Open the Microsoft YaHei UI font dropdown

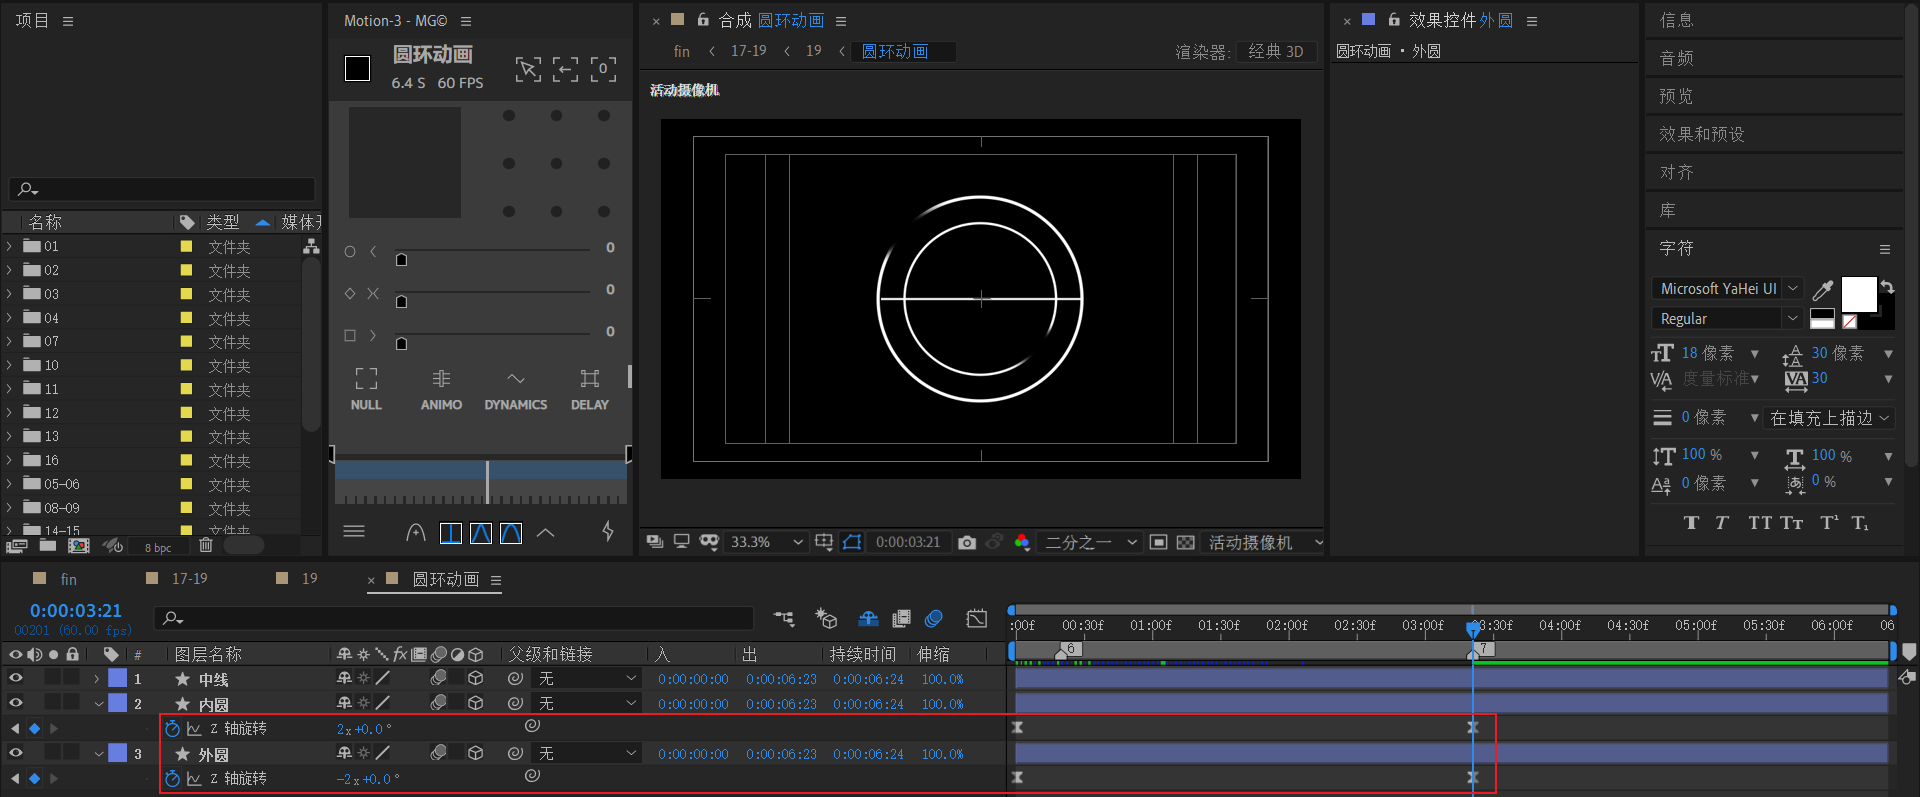(x=1727, y=288)
